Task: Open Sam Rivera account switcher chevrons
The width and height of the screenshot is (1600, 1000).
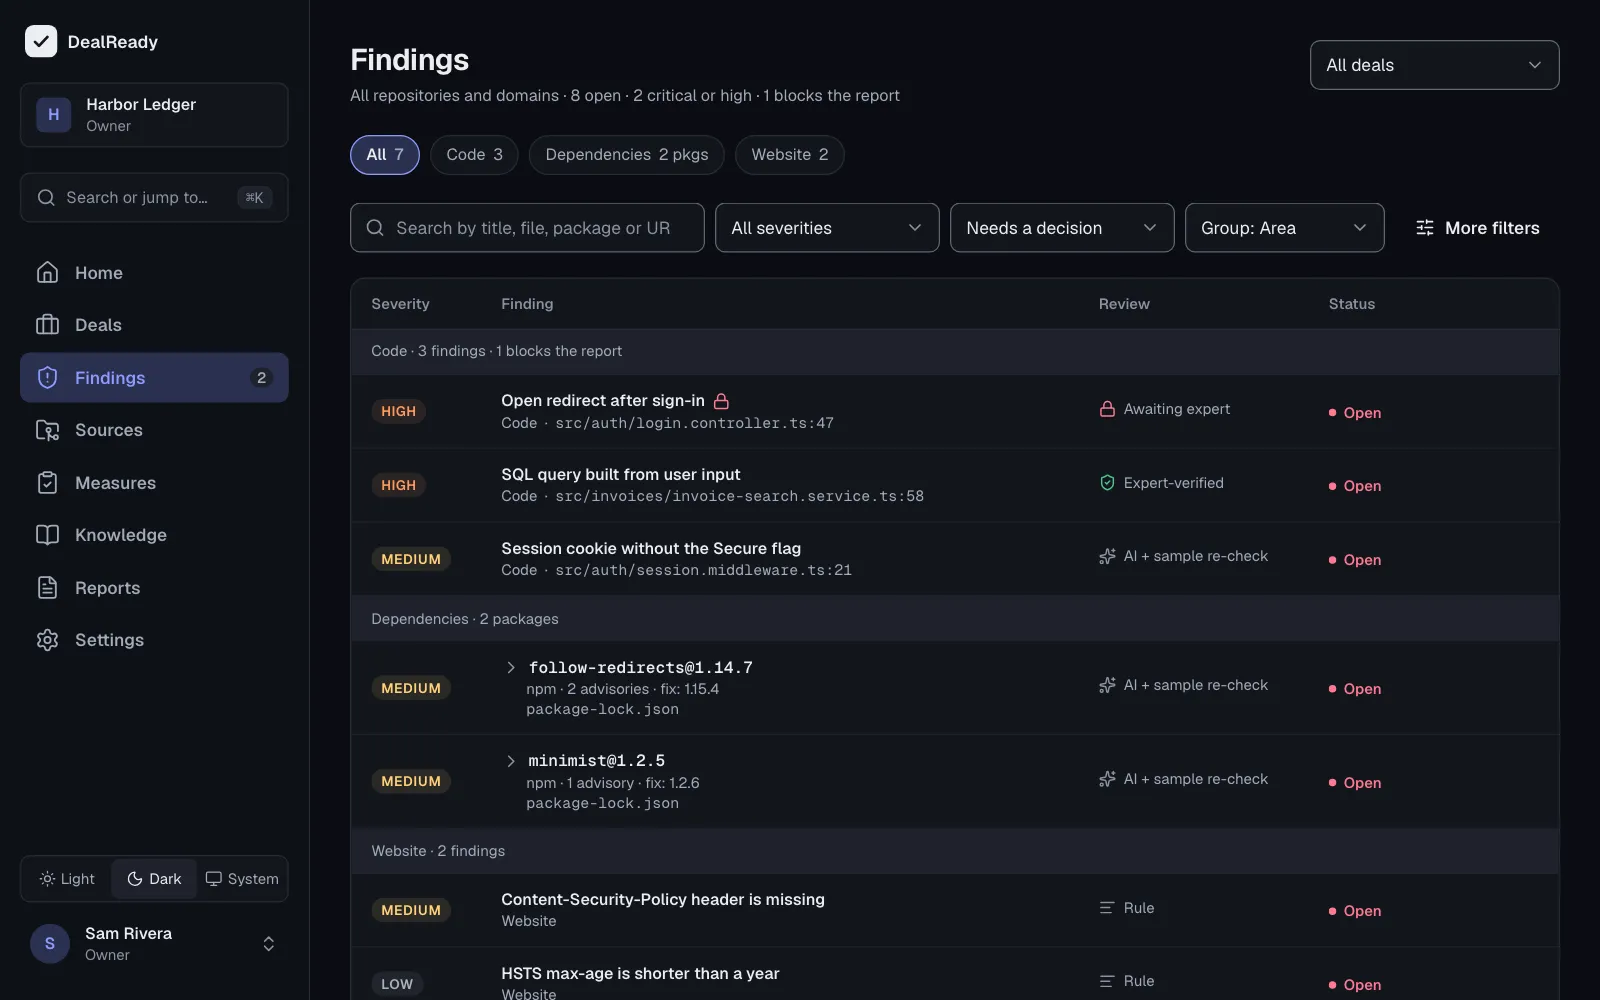Action: click(269, 944)
